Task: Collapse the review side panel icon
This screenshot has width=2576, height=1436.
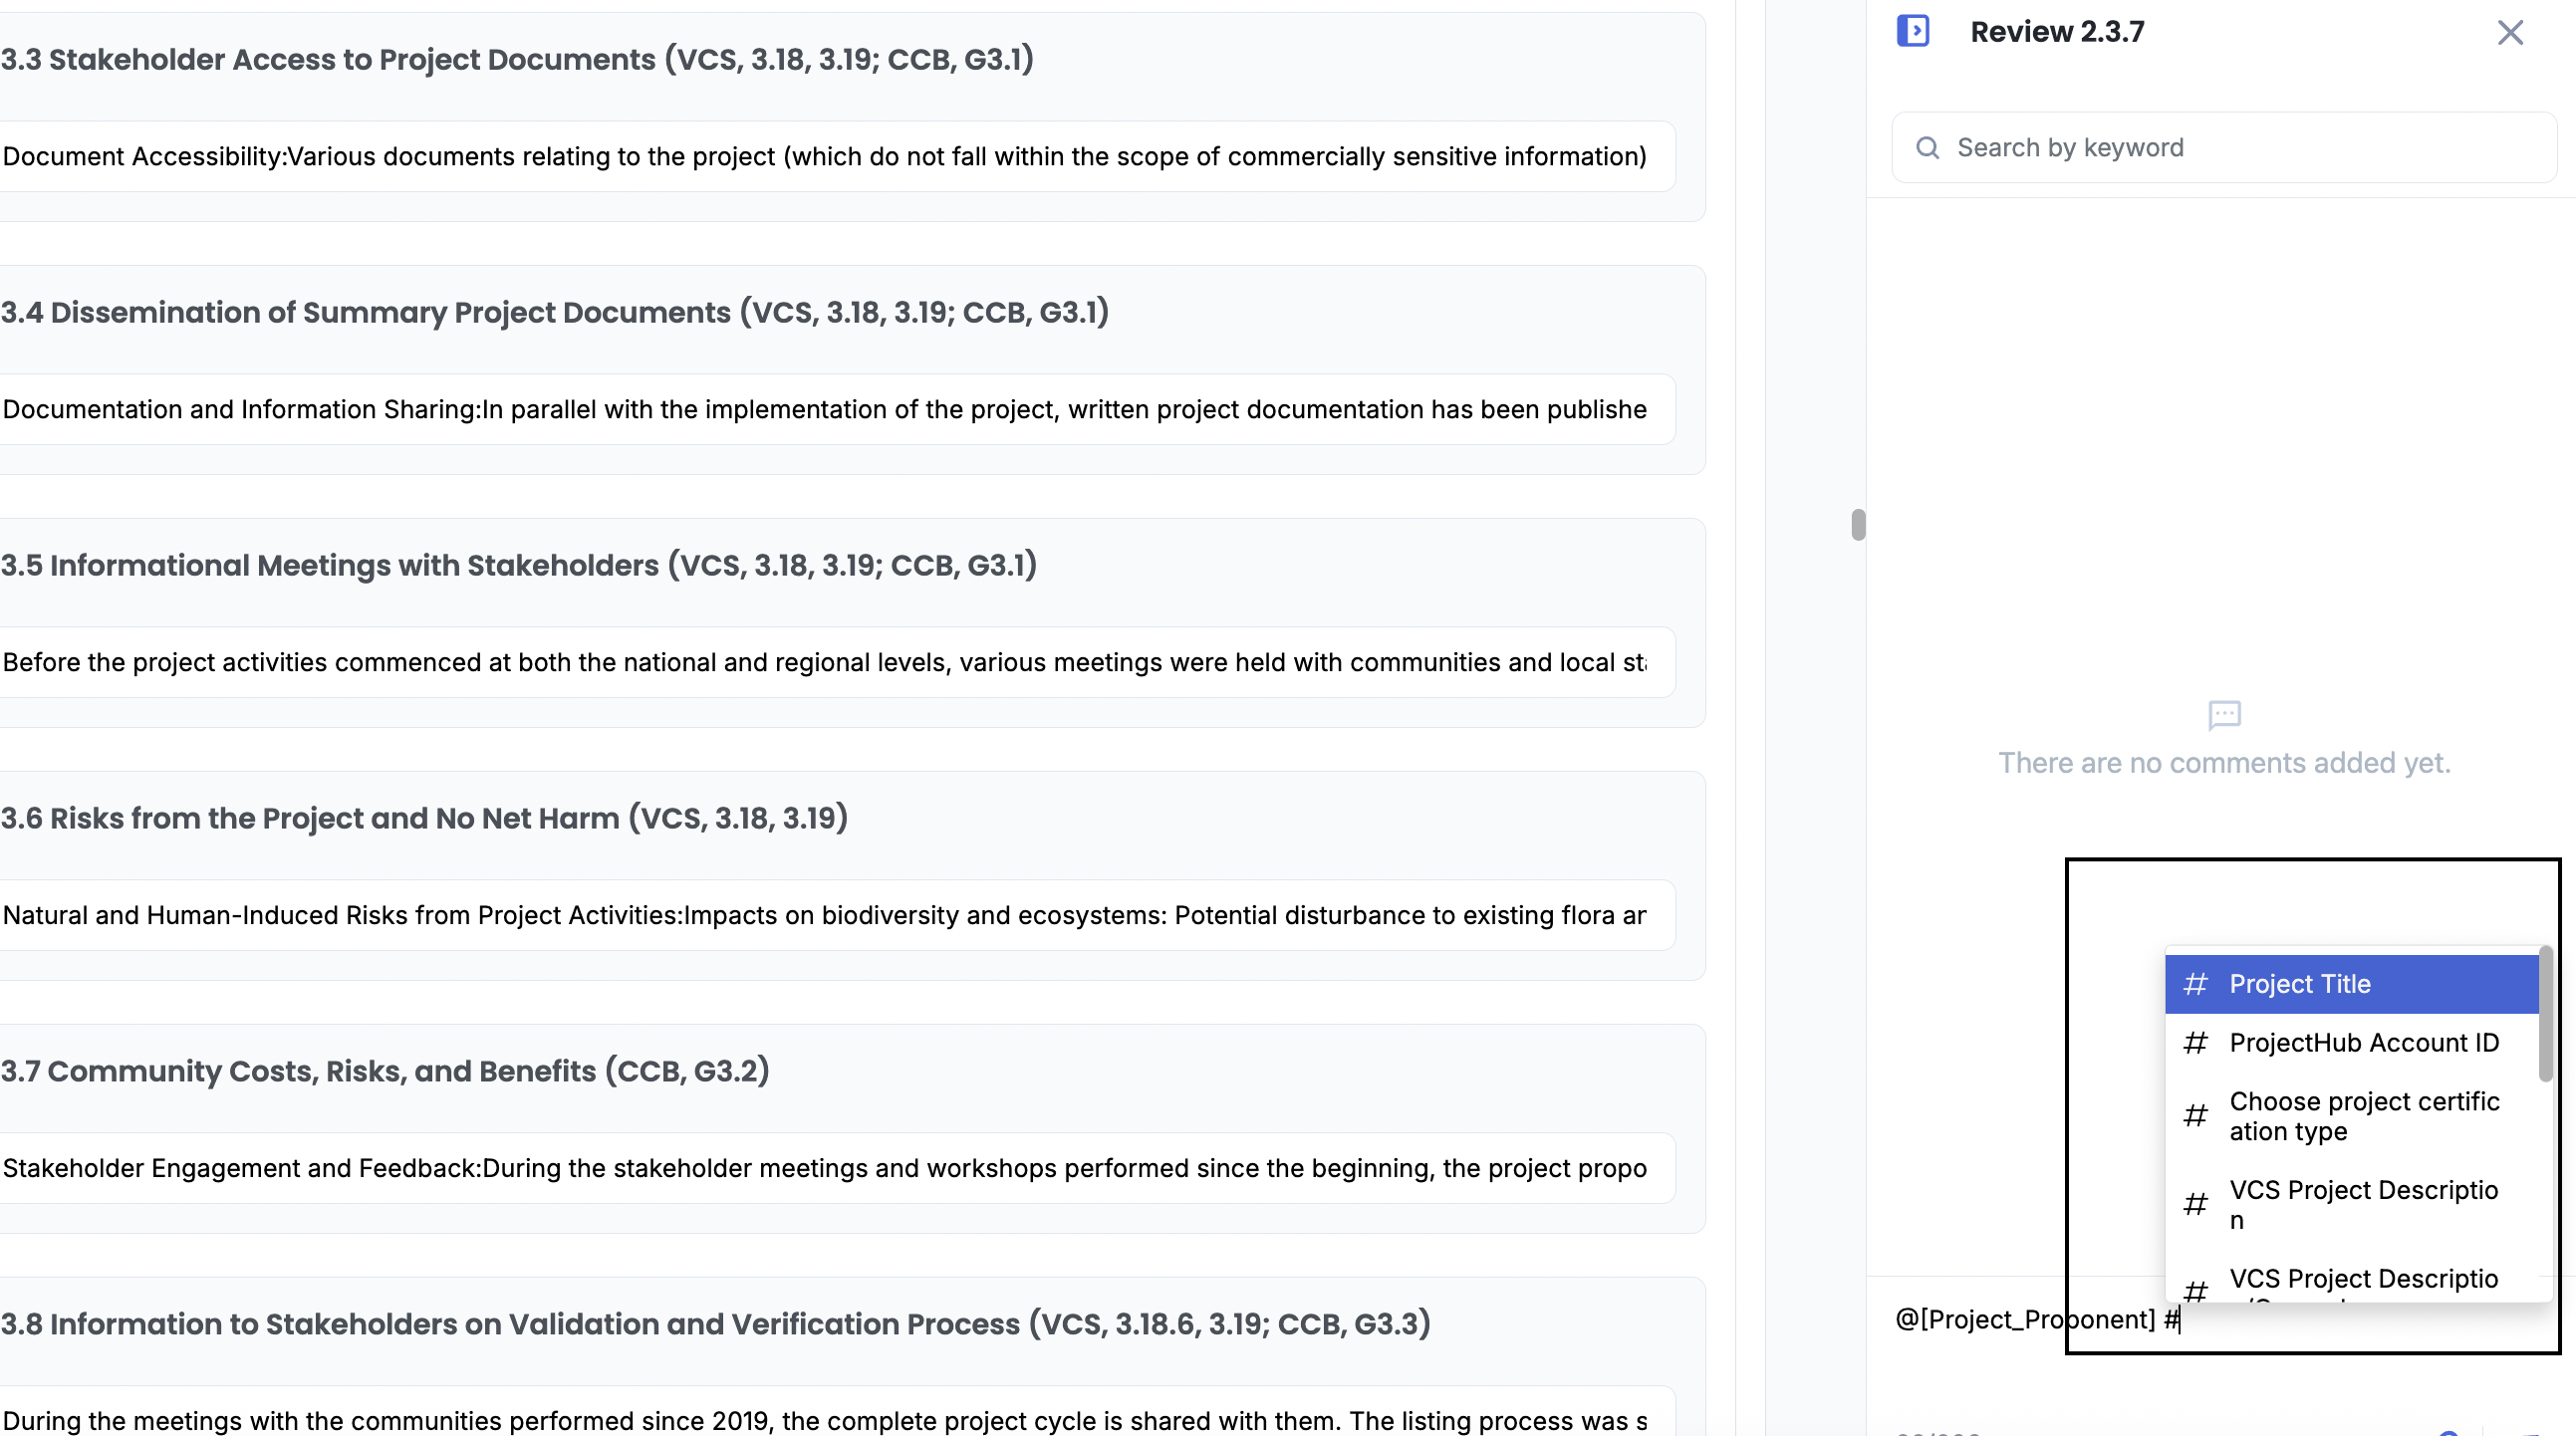Action: (1912, 31)
